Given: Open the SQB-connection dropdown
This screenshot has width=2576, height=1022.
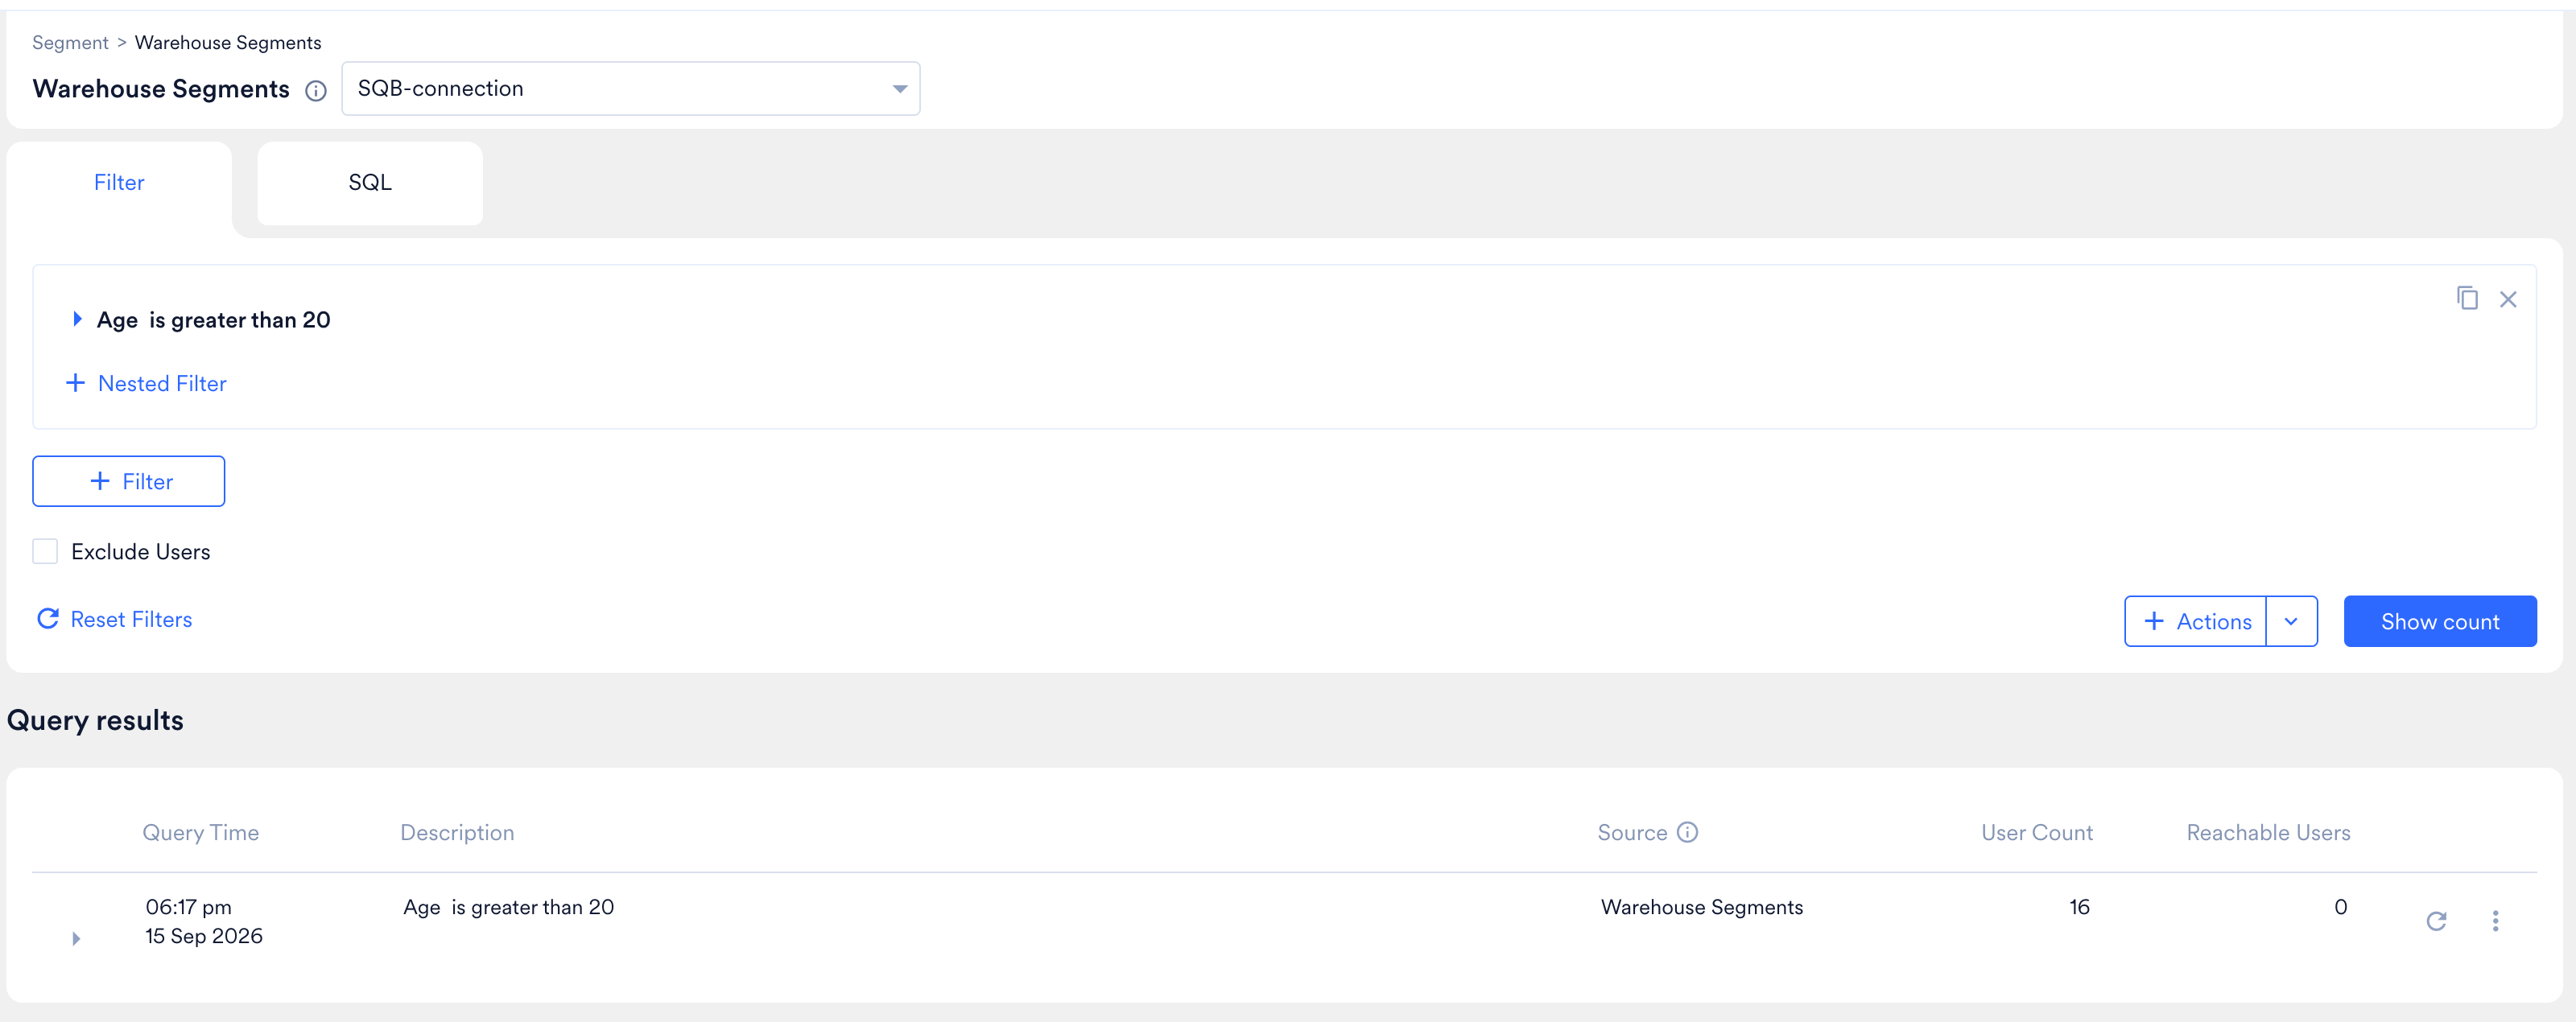Looking at the screenshot, I should point(630,88).
